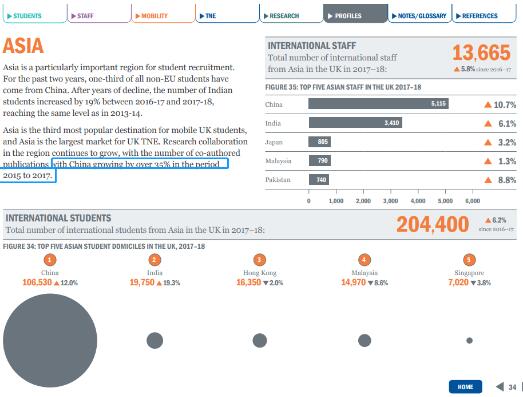
Task: Click the orange number 5 Singapore badge
Action: (469, 260)
